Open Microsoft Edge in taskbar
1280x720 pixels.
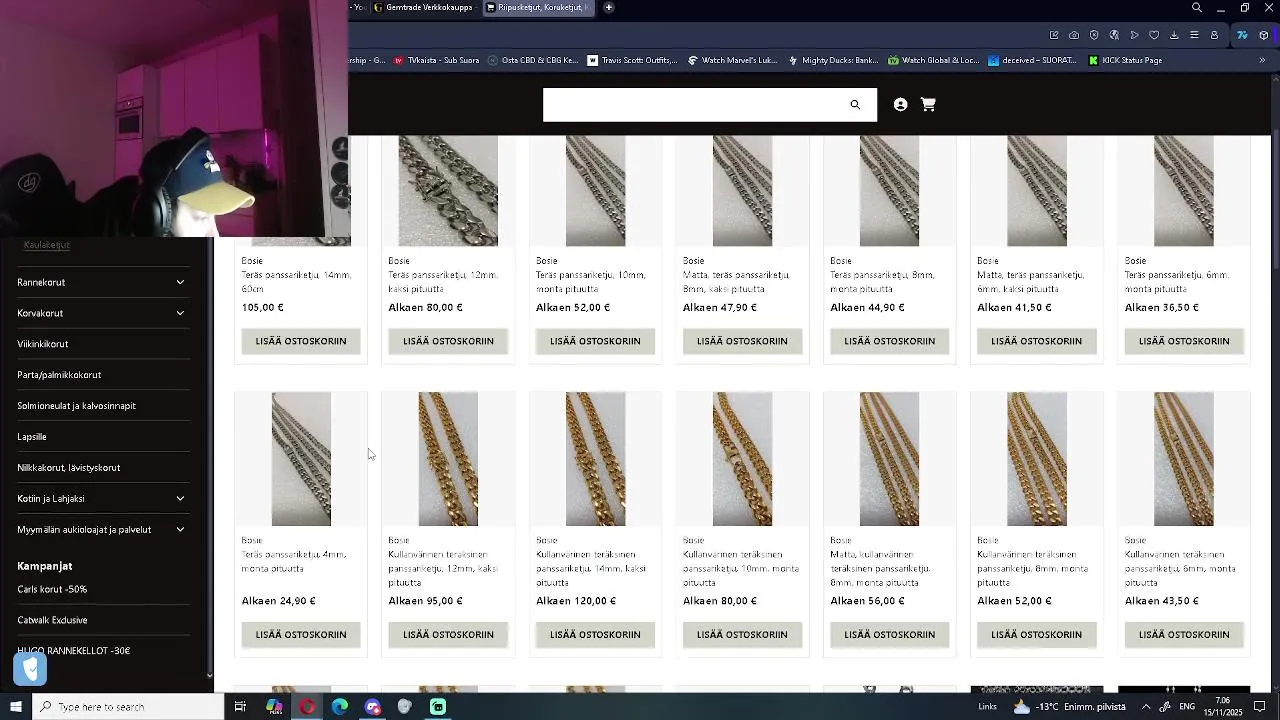point(340,707)
